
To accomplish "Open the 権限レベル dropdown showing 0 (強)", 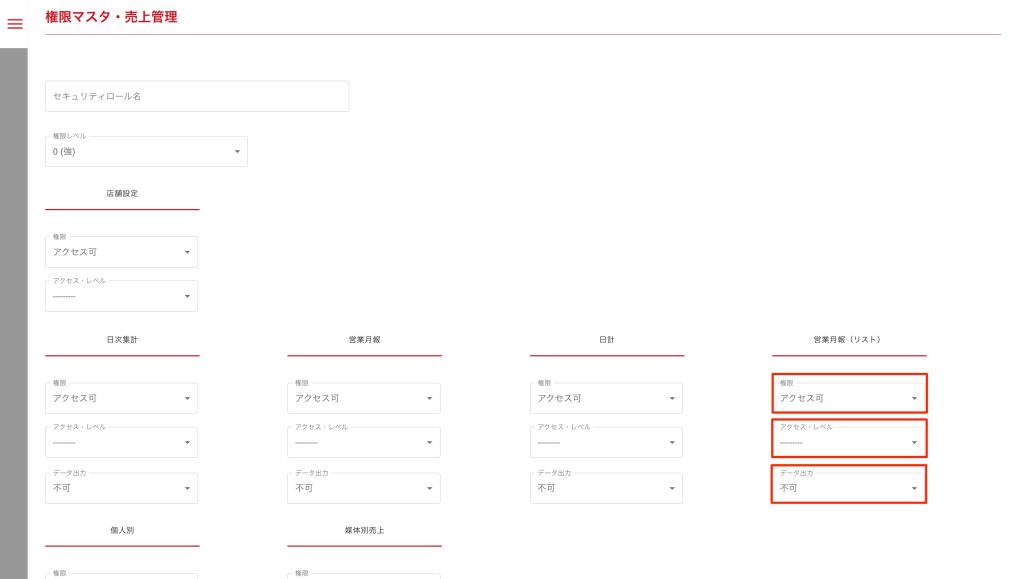I will [x=146, y=151].
